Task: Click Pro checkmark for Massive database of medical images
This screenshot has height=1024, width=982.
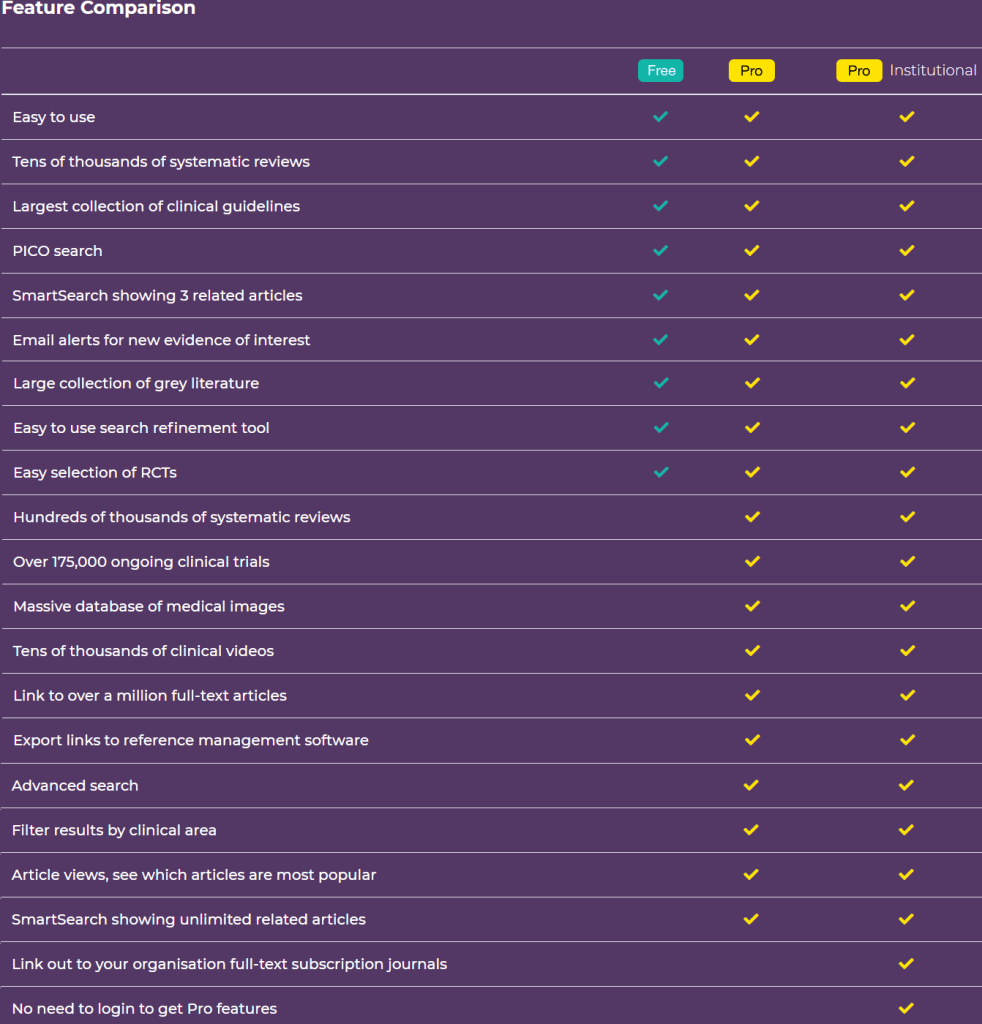Action: point(752,606)
